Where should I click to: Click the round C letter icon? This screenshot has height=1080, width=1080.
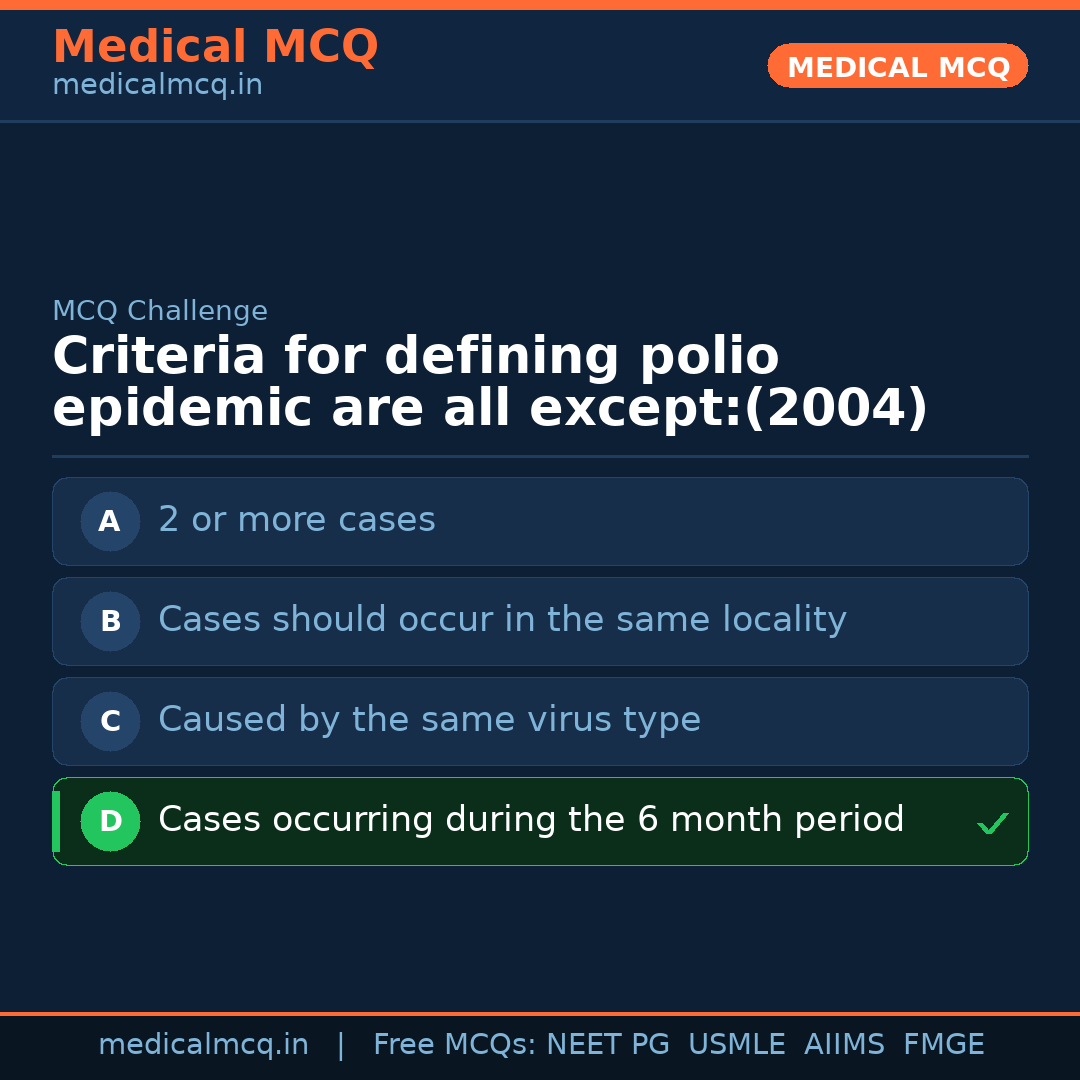(x=110, y=721)
